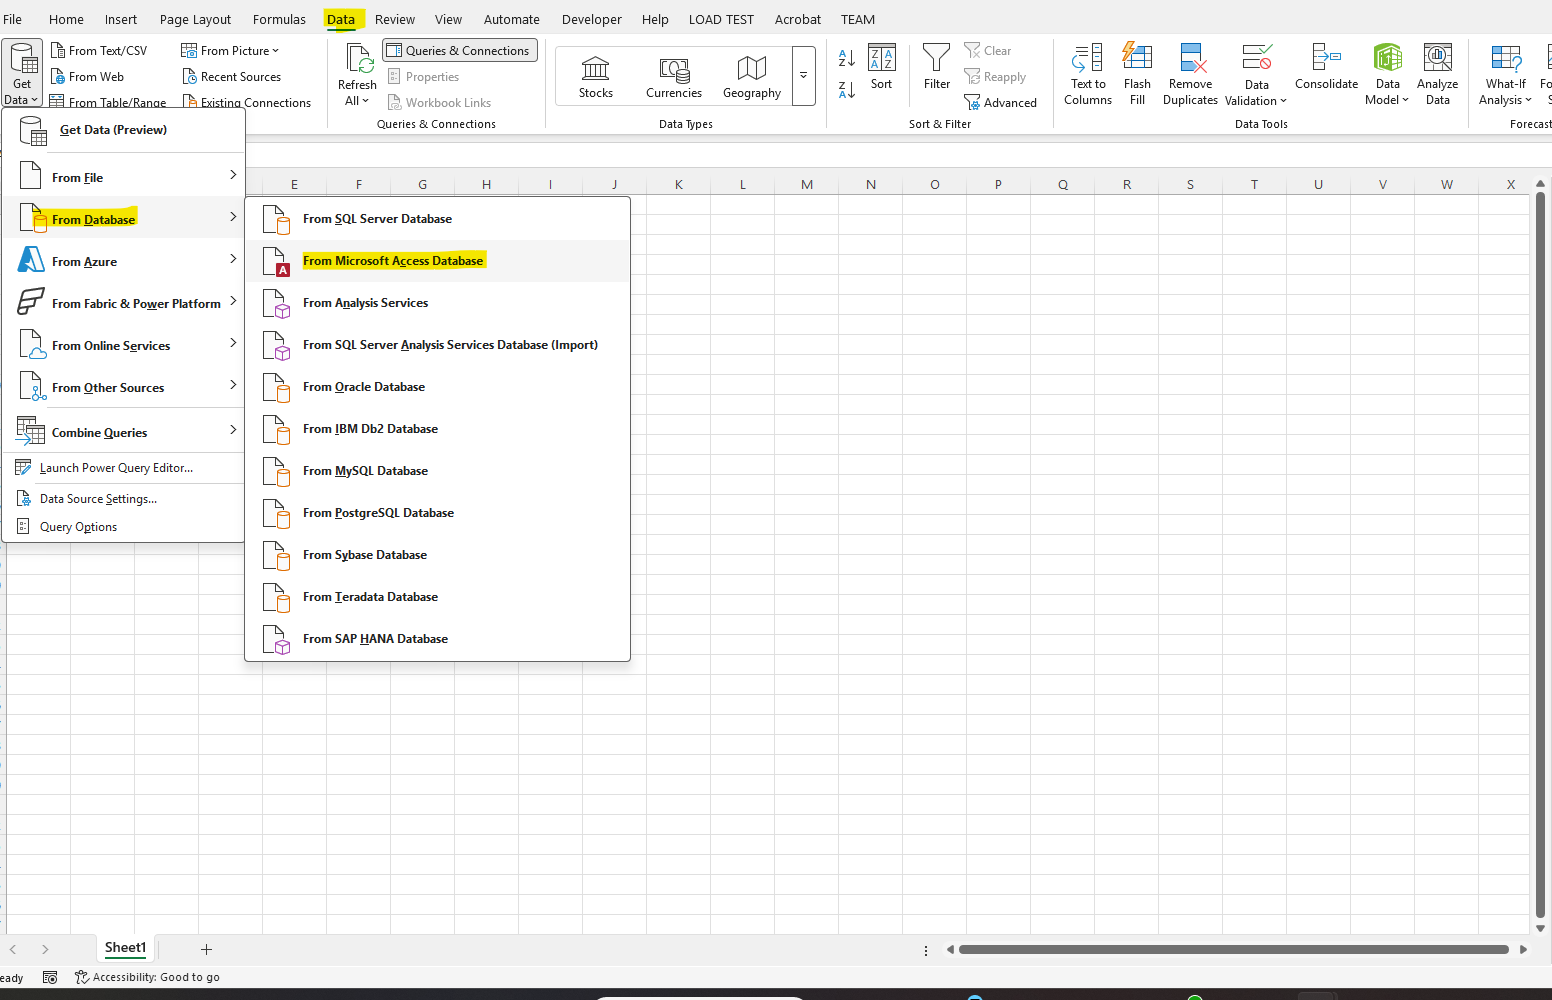Open Query Options
1552x1000 pixels.
pos(124,527)
